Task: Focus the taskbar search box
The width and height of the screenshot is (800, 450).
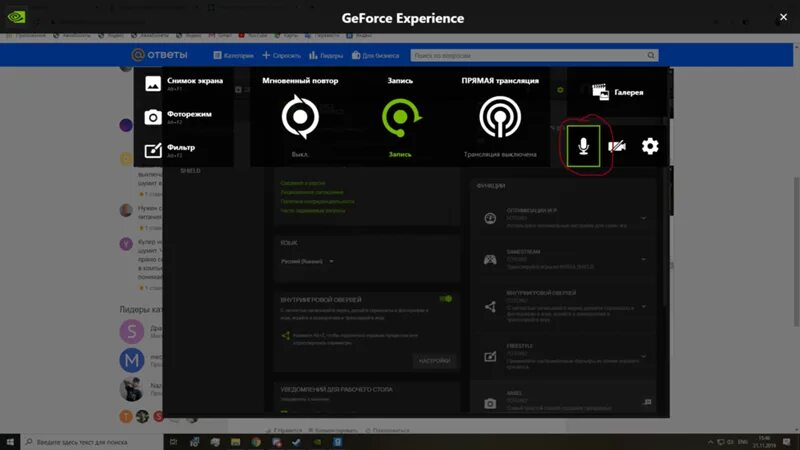Action: (92, 442)
